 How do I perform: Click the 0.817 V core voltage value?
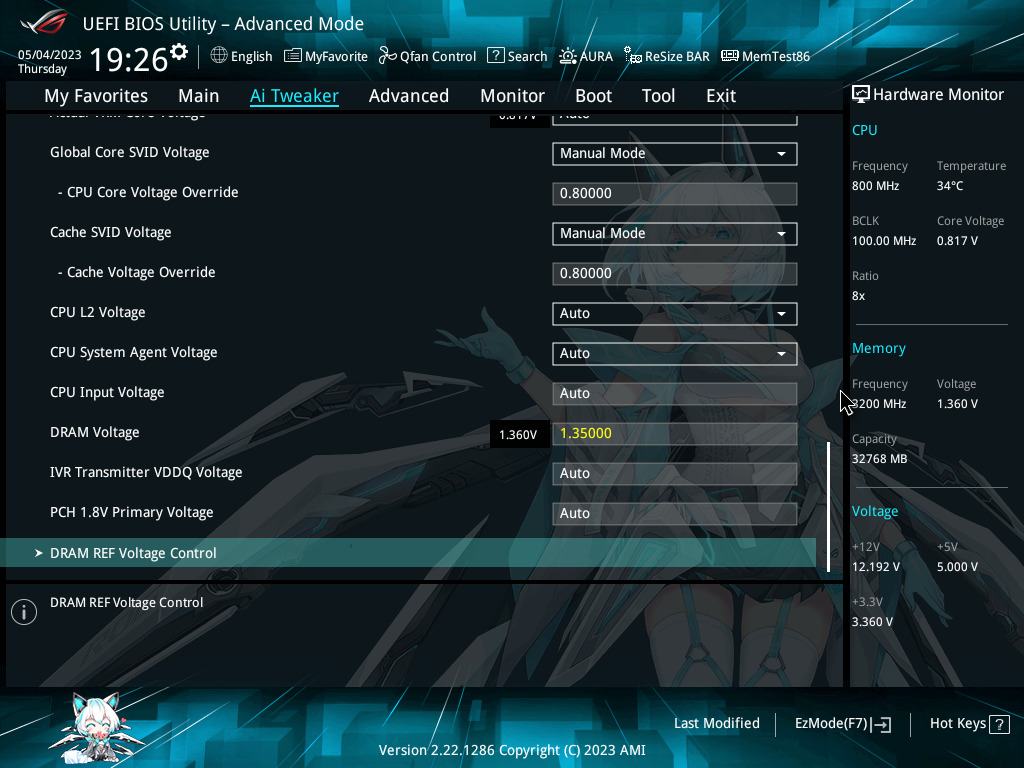tap(957, 241)
